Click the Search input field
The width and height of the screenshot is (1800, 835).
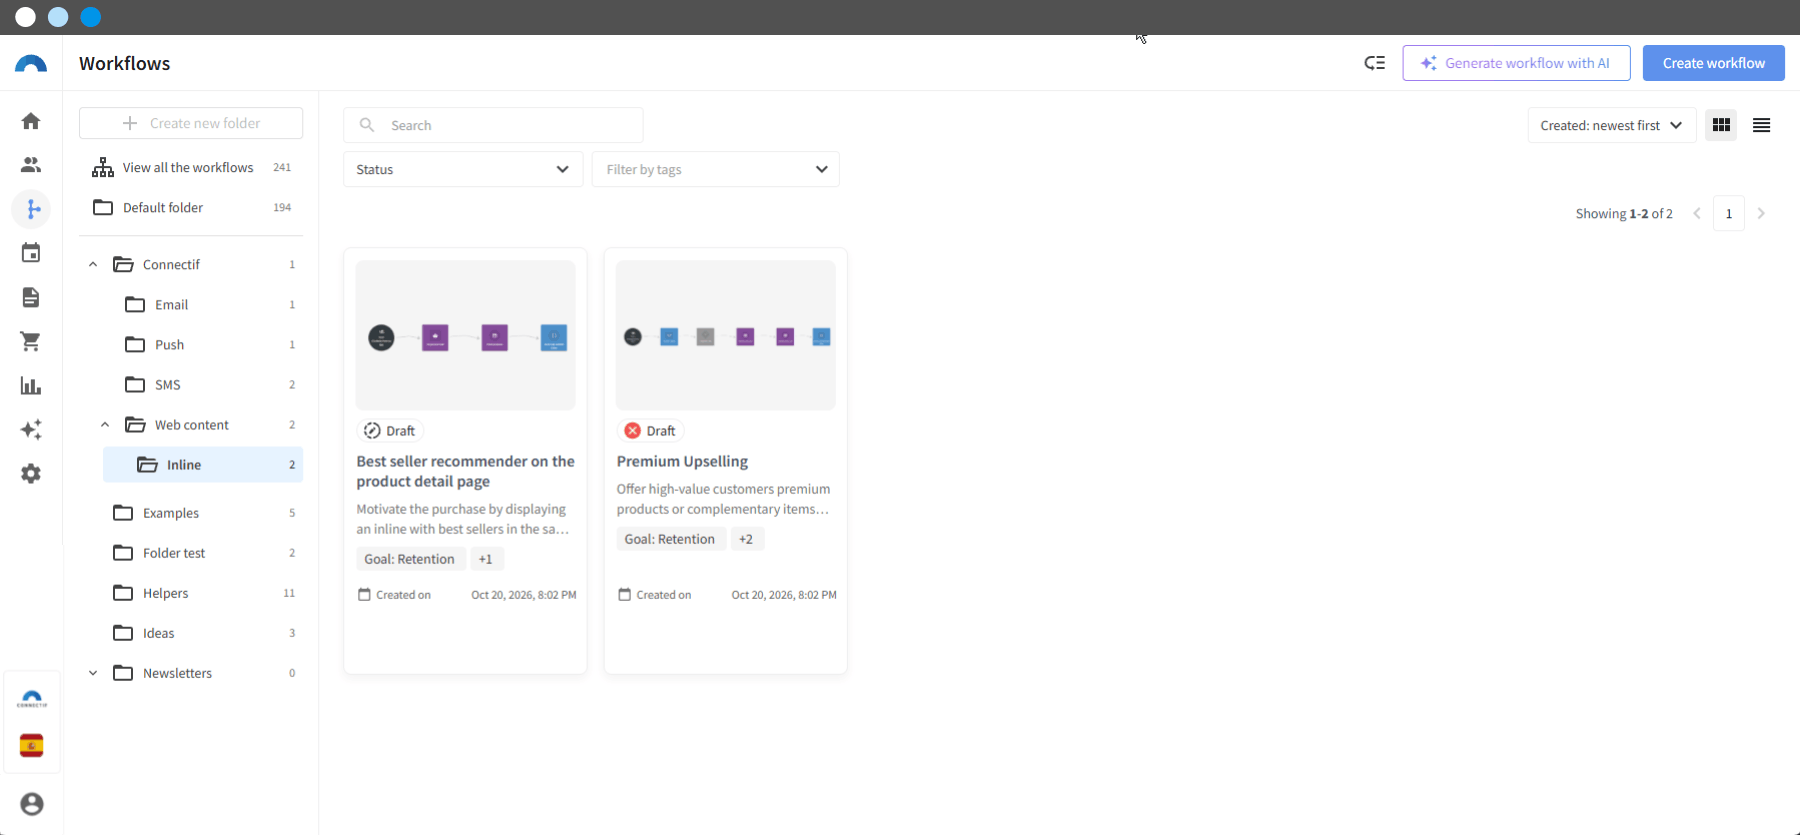[x=493, y=125]
